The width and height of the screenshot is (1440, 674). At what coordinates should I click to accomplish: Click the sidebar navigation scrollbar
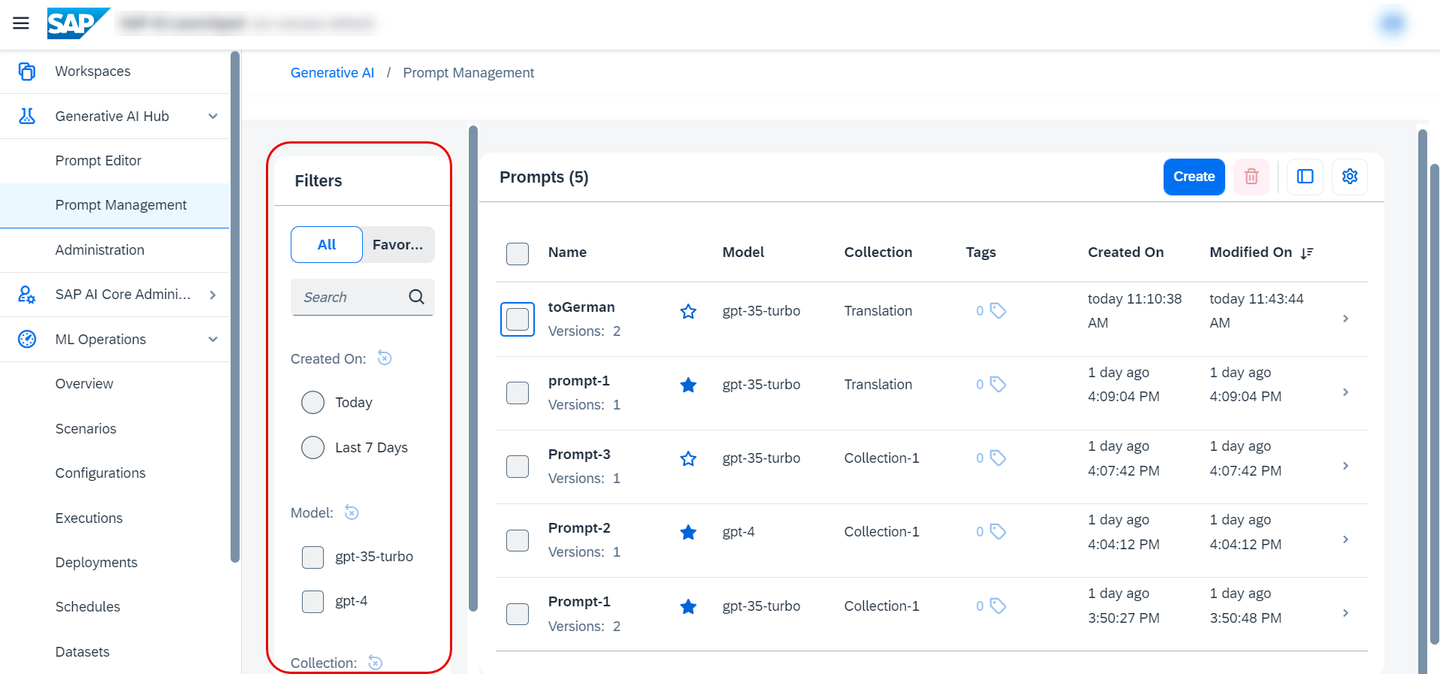point(235,308)
